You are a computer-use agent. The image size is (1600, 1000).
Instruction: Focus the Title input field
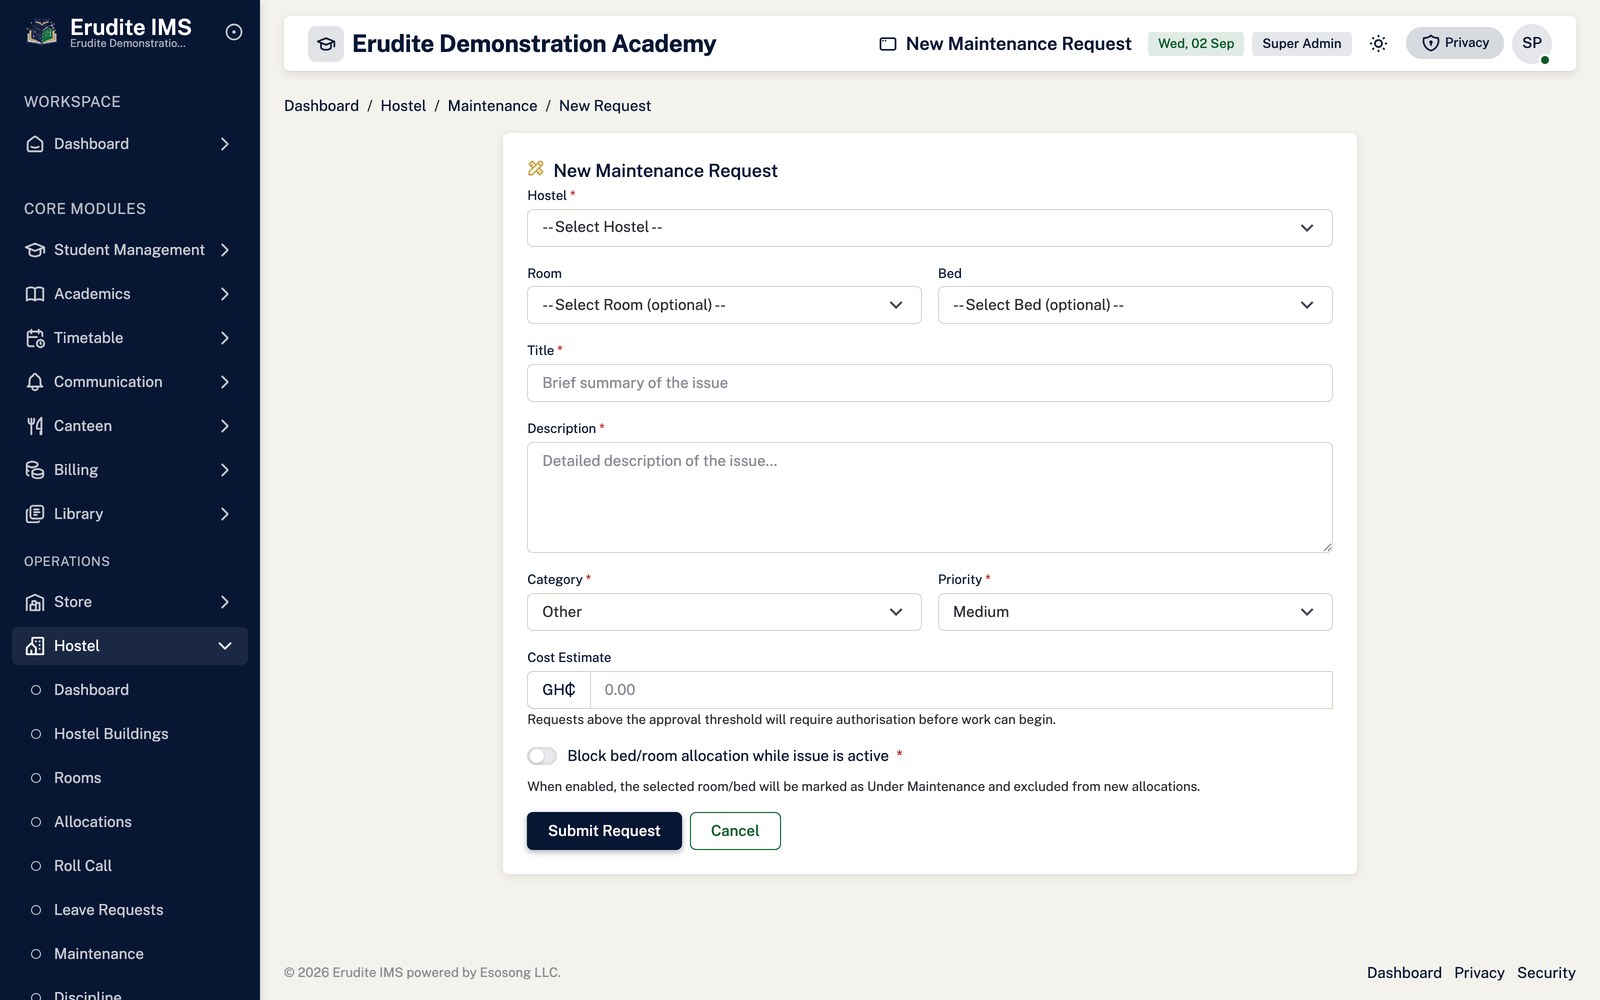pos(929,383)
